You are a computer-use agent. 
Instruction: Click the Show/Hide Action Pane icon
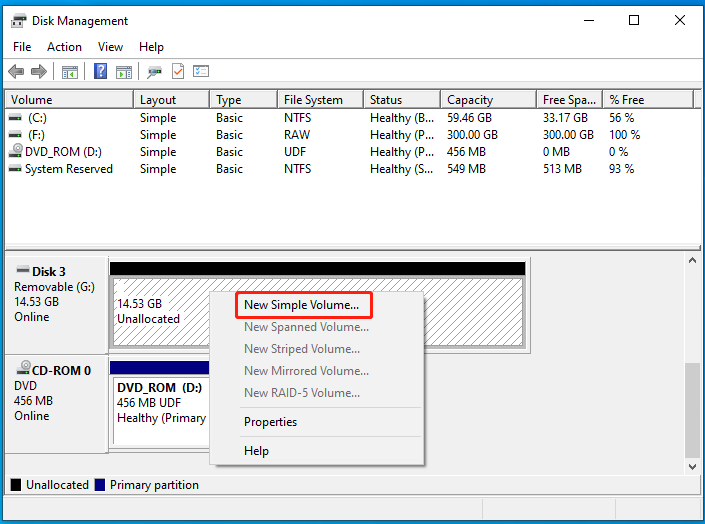124,72
